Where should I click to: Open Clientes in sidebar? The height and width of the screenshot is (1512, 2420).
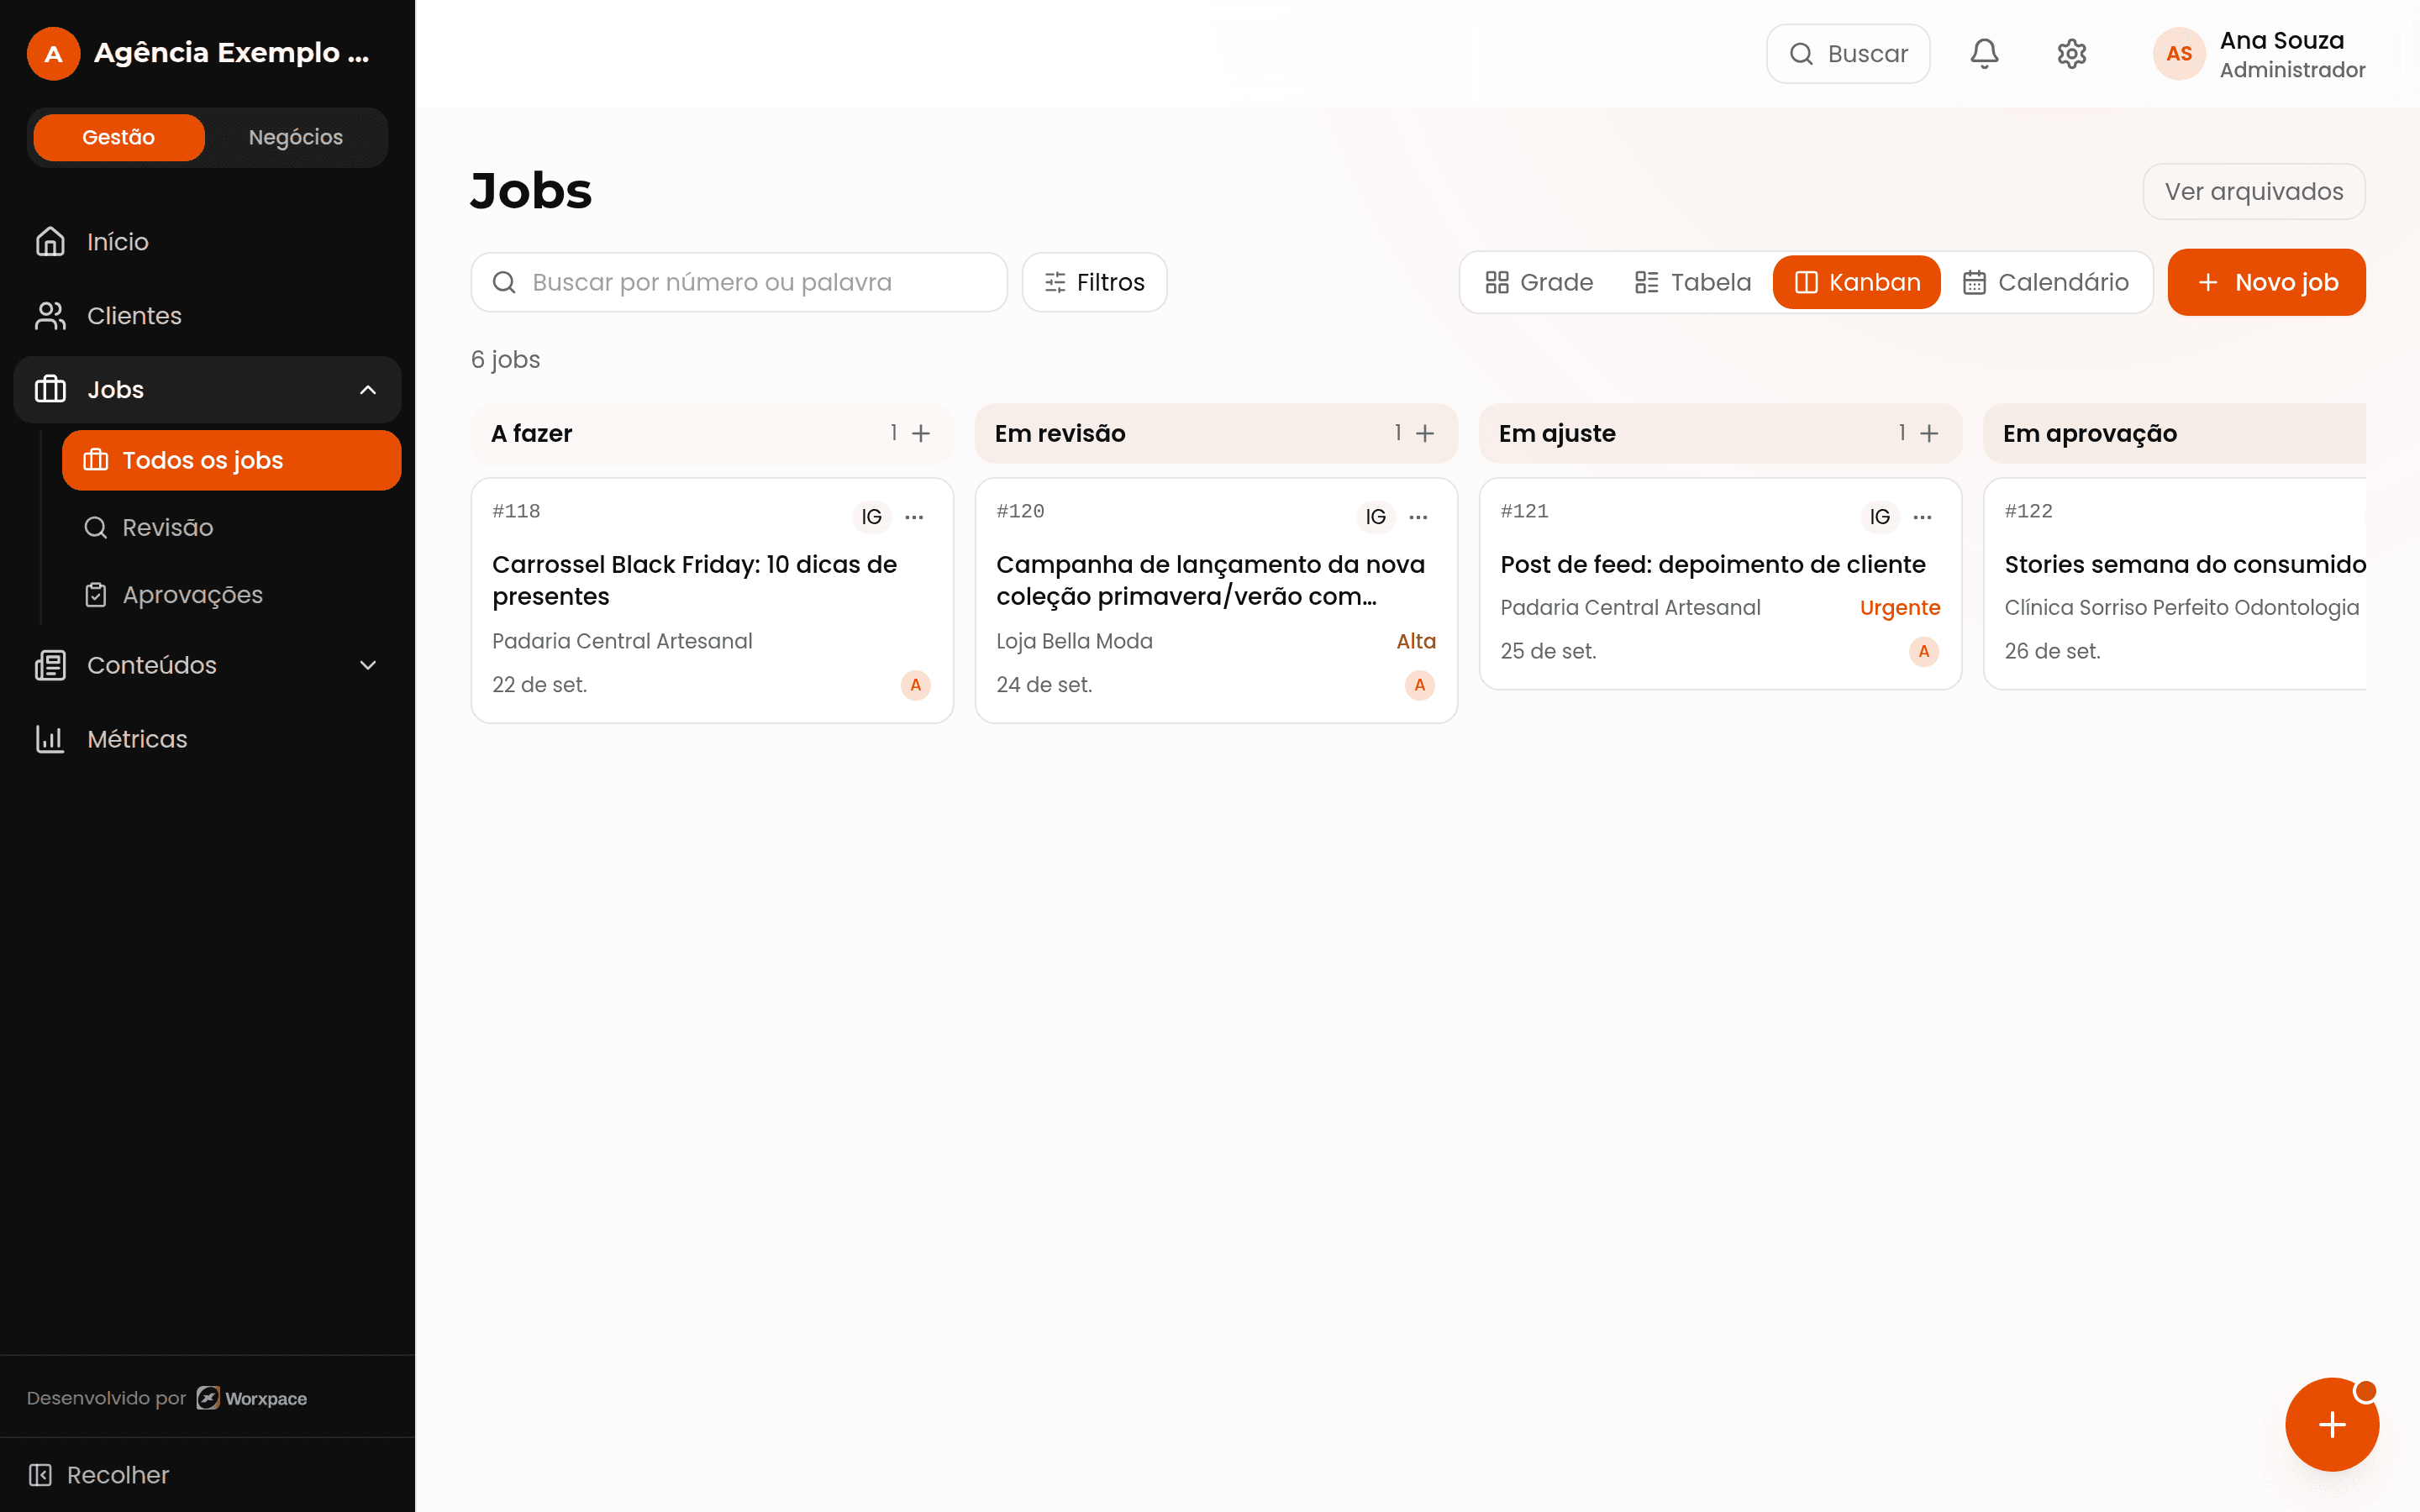point(207,316)
